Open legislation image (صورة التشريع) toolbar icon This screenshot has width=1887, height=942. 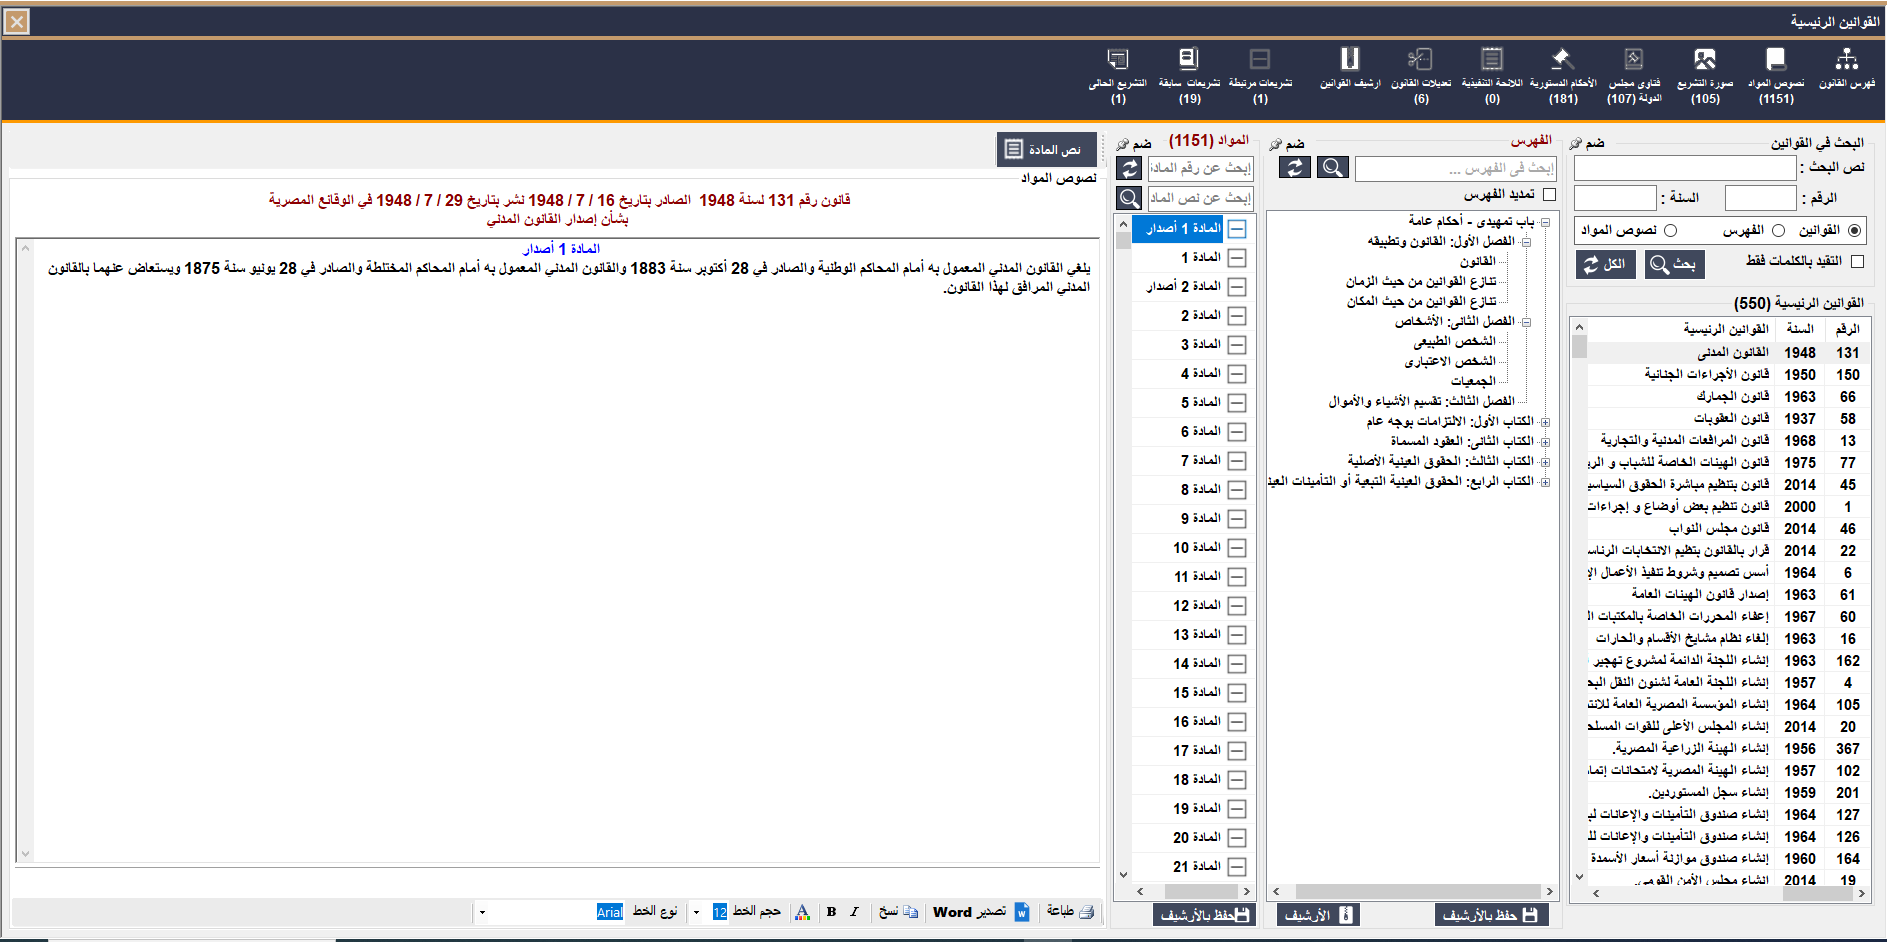coord(1705,61)
